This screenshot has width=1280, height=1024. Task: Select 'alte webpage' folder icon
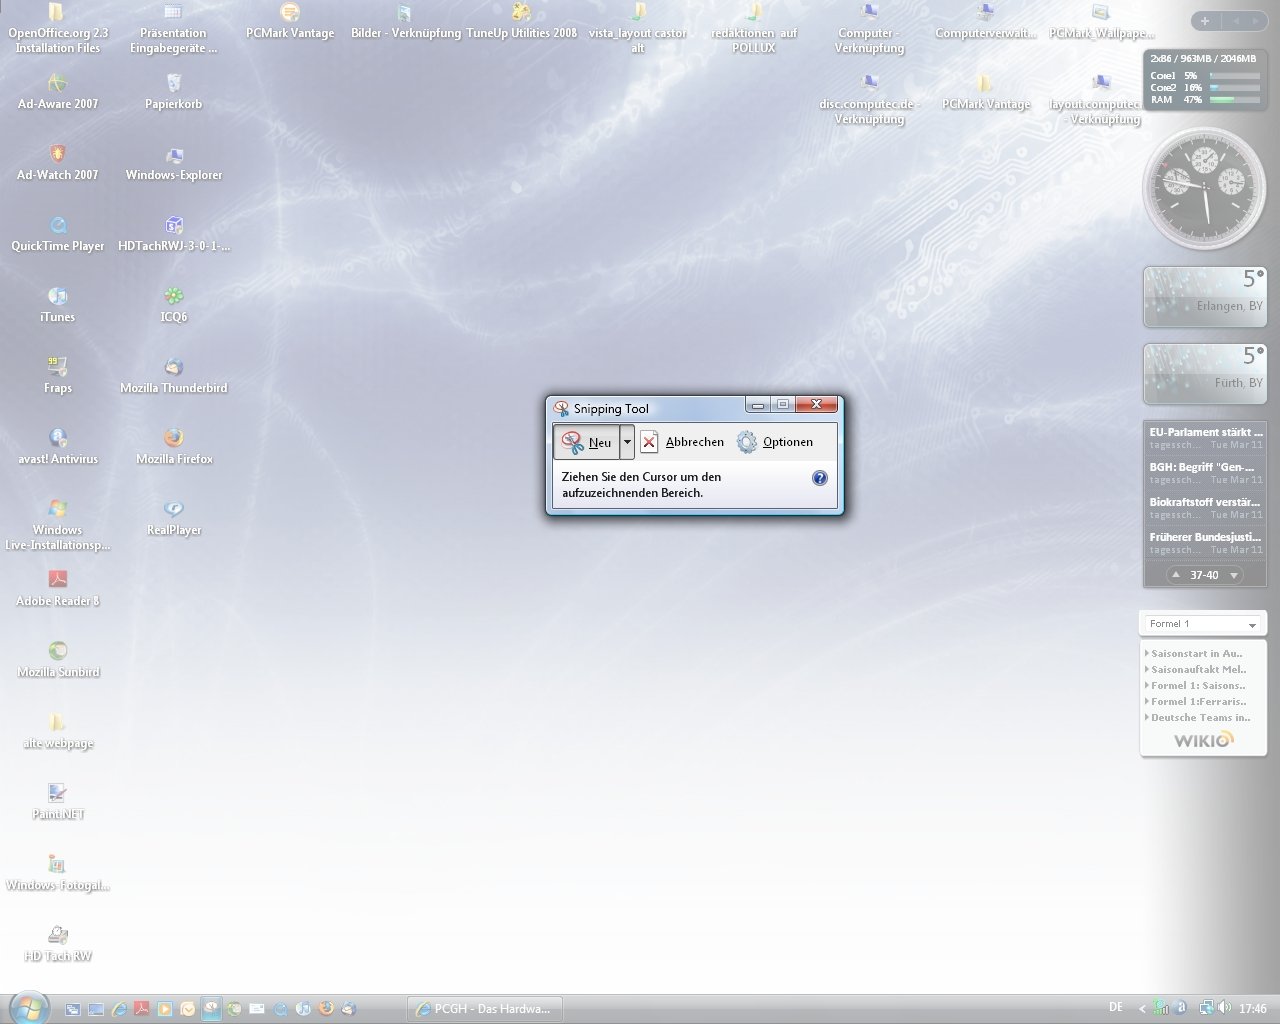pyautogui.click(x=58, y=729)
